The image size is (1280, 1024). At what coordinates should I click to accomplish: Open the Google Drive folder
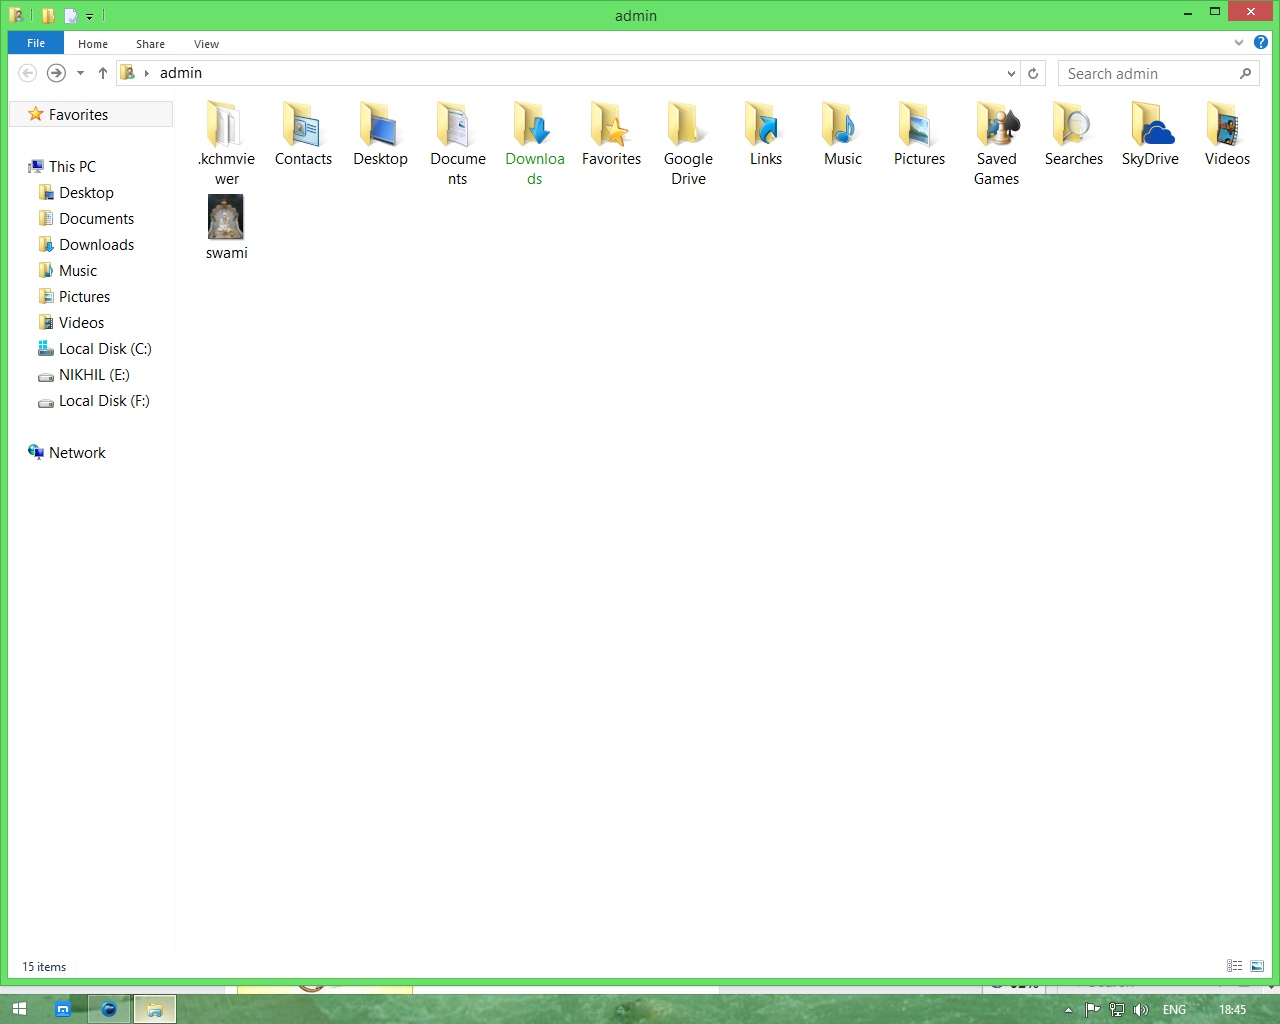click(688, 143)
